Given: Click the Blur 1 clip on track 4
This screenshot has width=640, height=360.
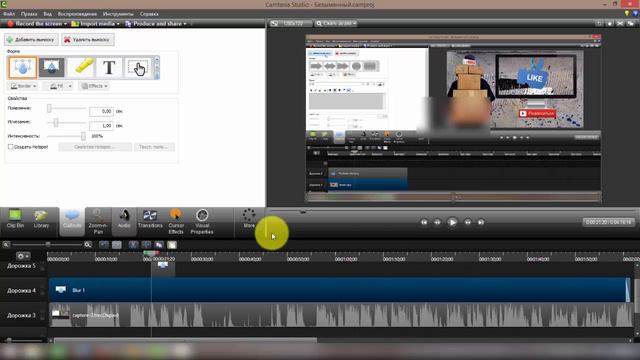Looking at the screenshot, I should click(x=339, y=290).
